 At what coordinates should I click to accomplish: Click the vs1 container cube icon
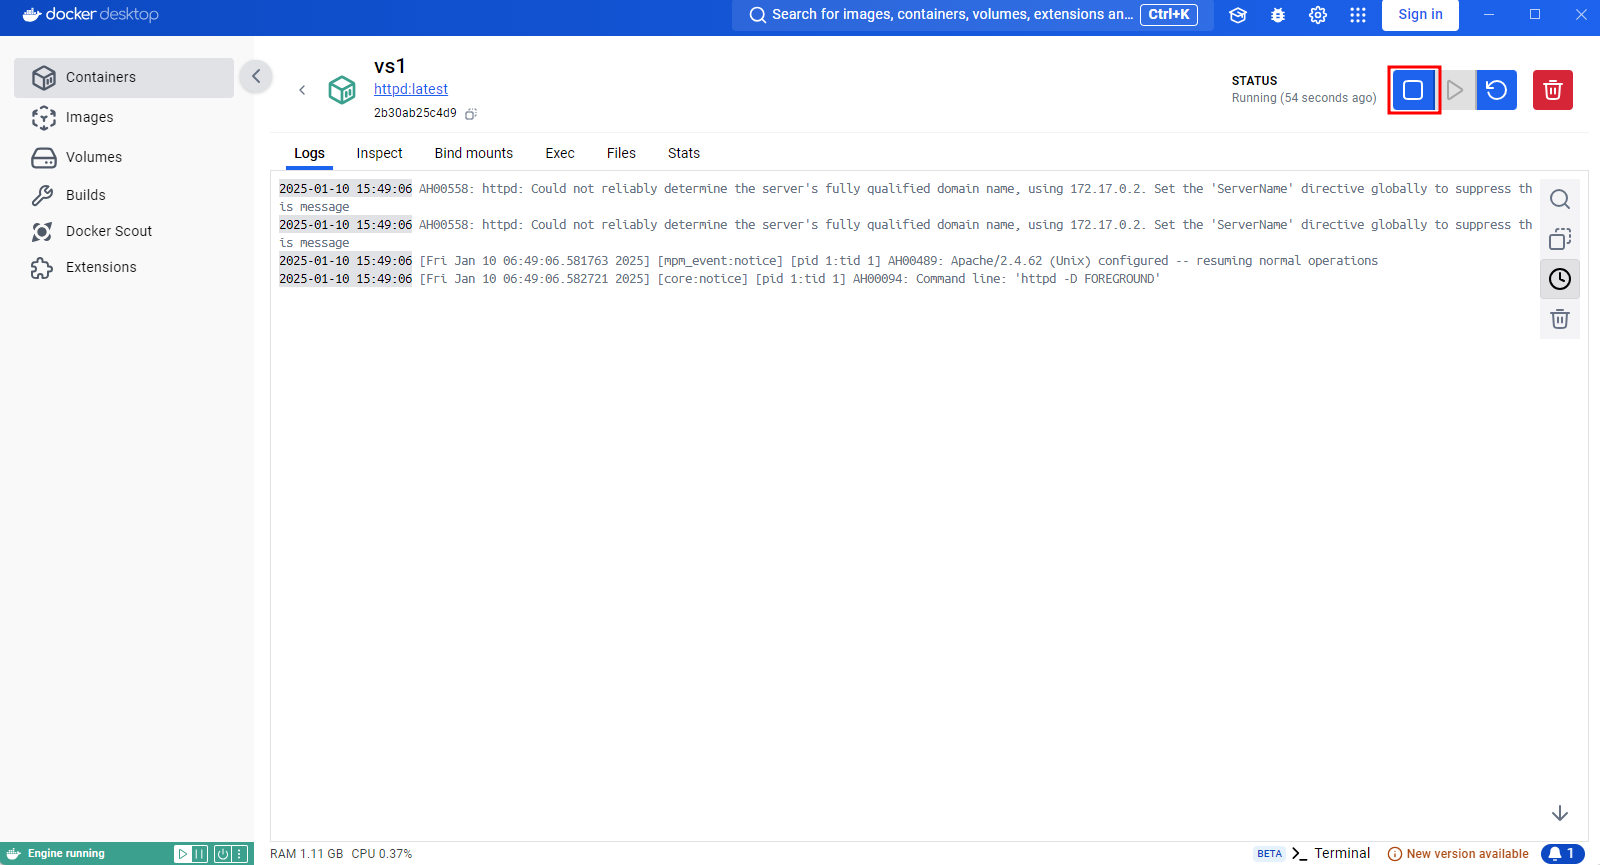point(342,90)
